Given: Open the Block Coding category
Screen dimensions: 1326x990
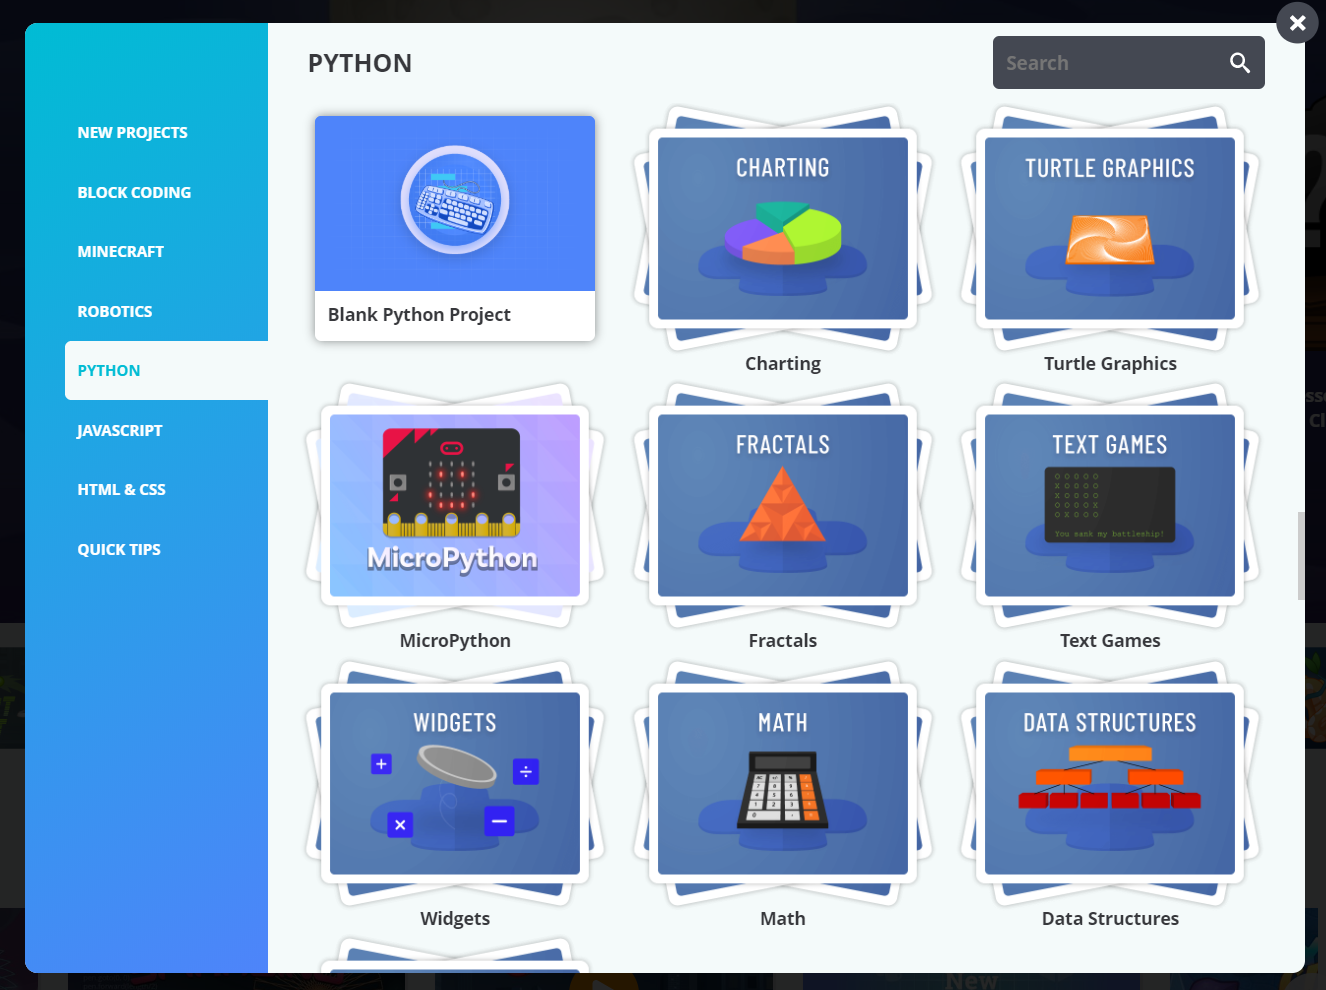Looking at the screenshot, I should point(134,192).
